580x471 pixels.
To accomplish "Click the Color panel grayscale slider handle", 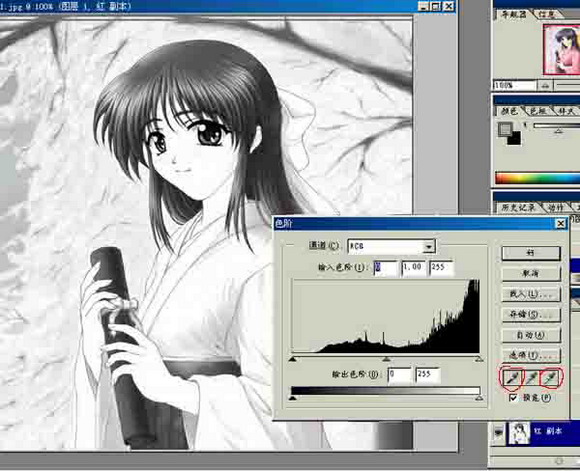I will 559,131.
